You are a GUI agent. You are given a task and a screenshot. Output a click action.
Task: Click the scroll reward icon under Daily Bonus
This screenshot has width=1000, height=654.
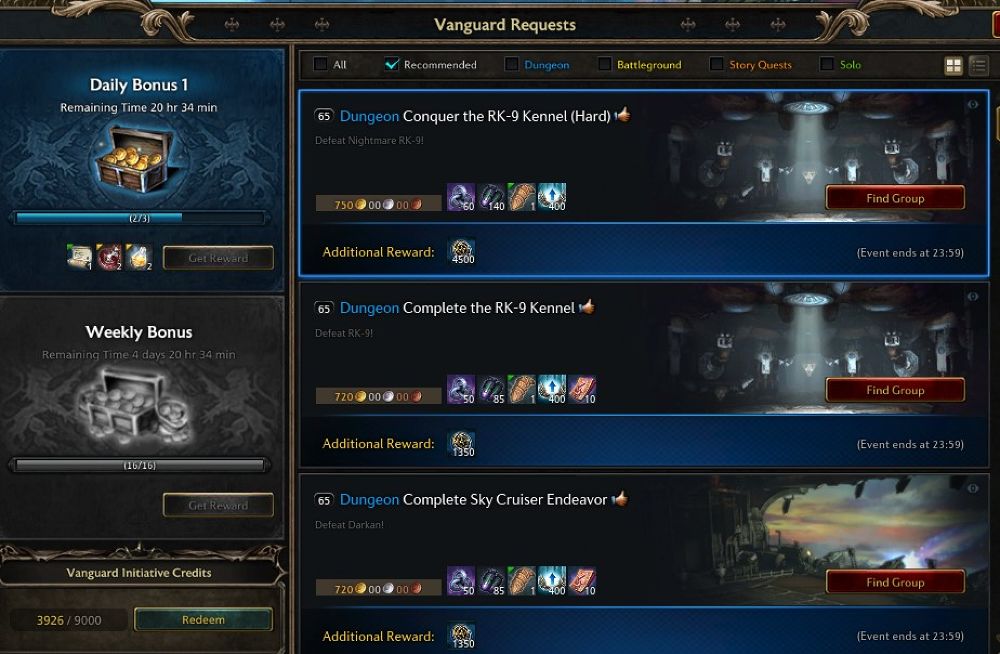click(x=80, y=256)
